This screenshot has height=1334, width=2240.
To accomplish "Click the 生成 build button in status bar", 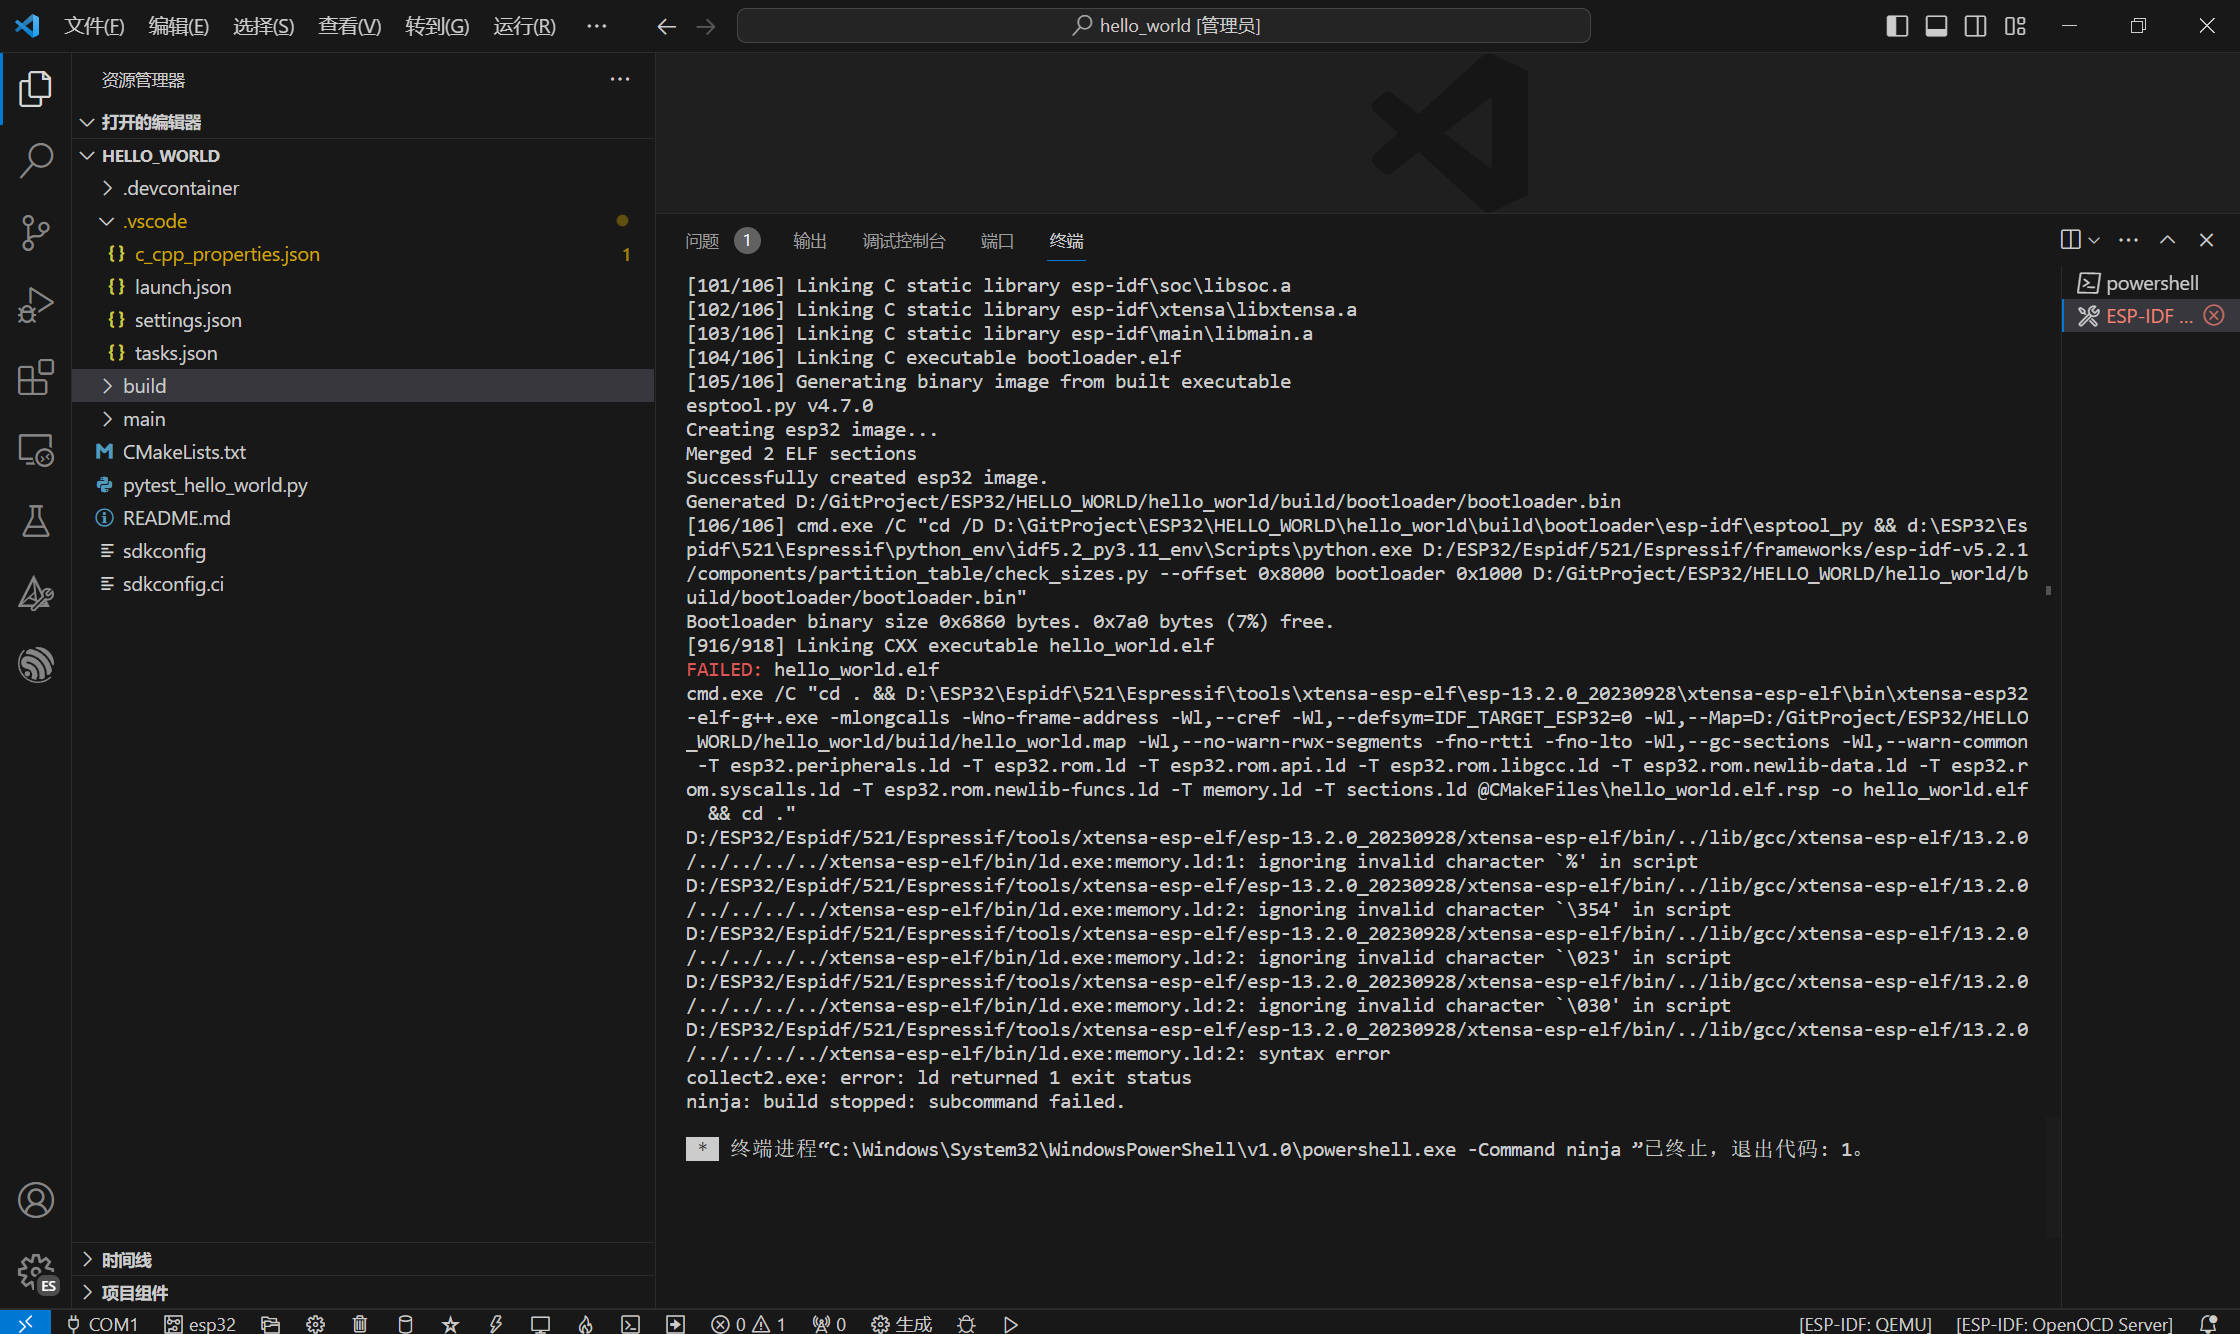I will click(901, 1323).
